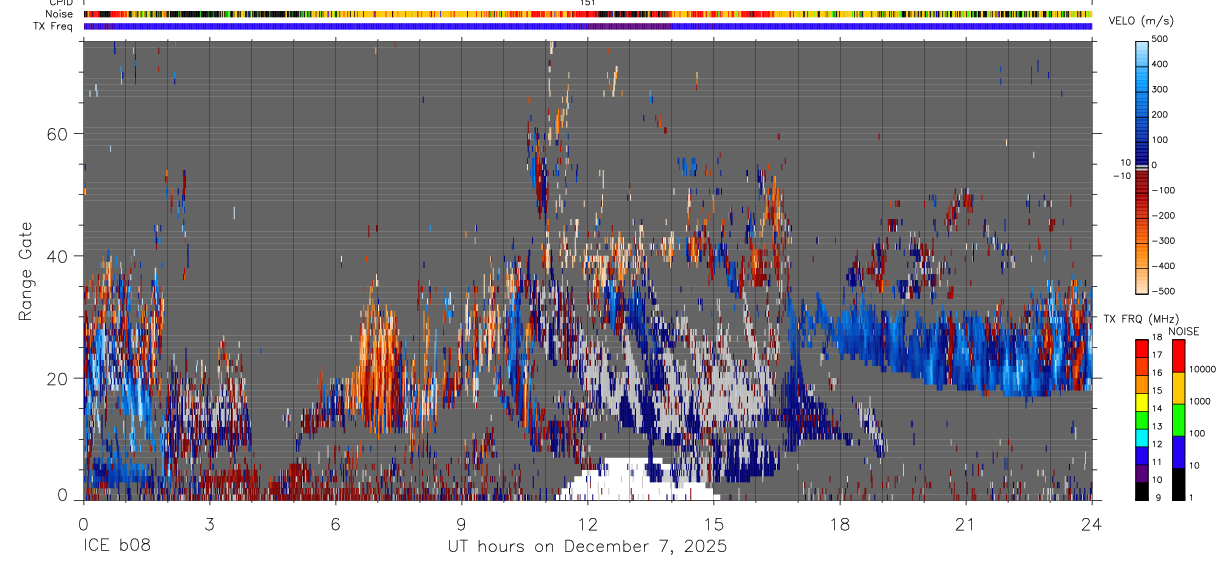1228x567 pixels.
Task: Click the green 13–14 MHz TX FRQ swatch
Action: tap(1142, 418)
